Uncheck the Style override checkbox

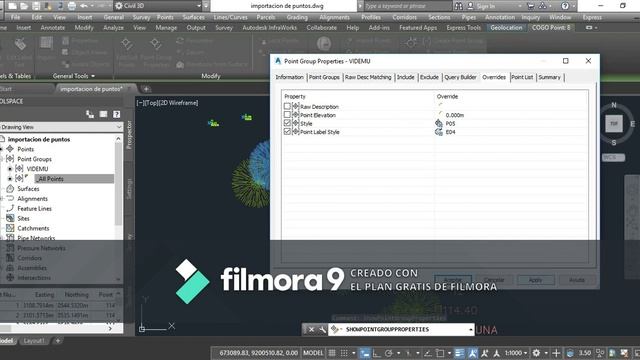tap(287, 123)
